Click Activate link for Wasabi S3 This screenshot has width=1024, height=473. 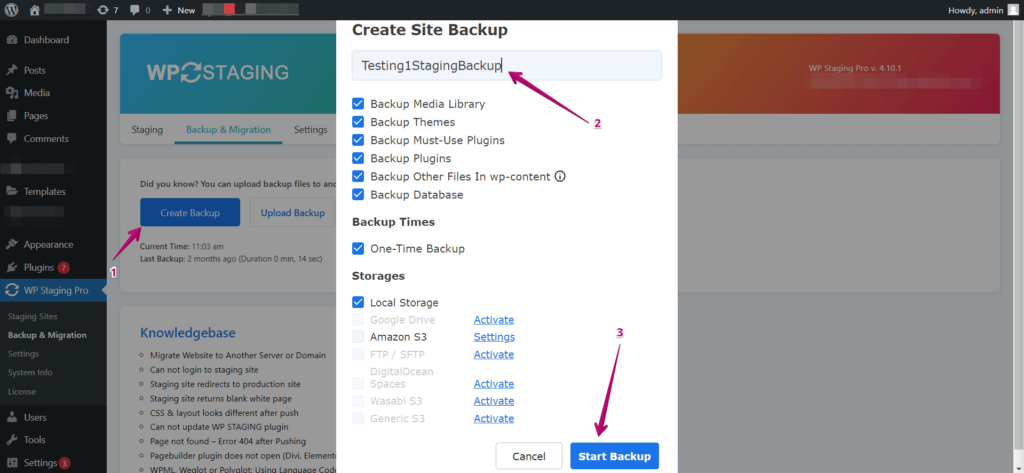coord(494,401)
